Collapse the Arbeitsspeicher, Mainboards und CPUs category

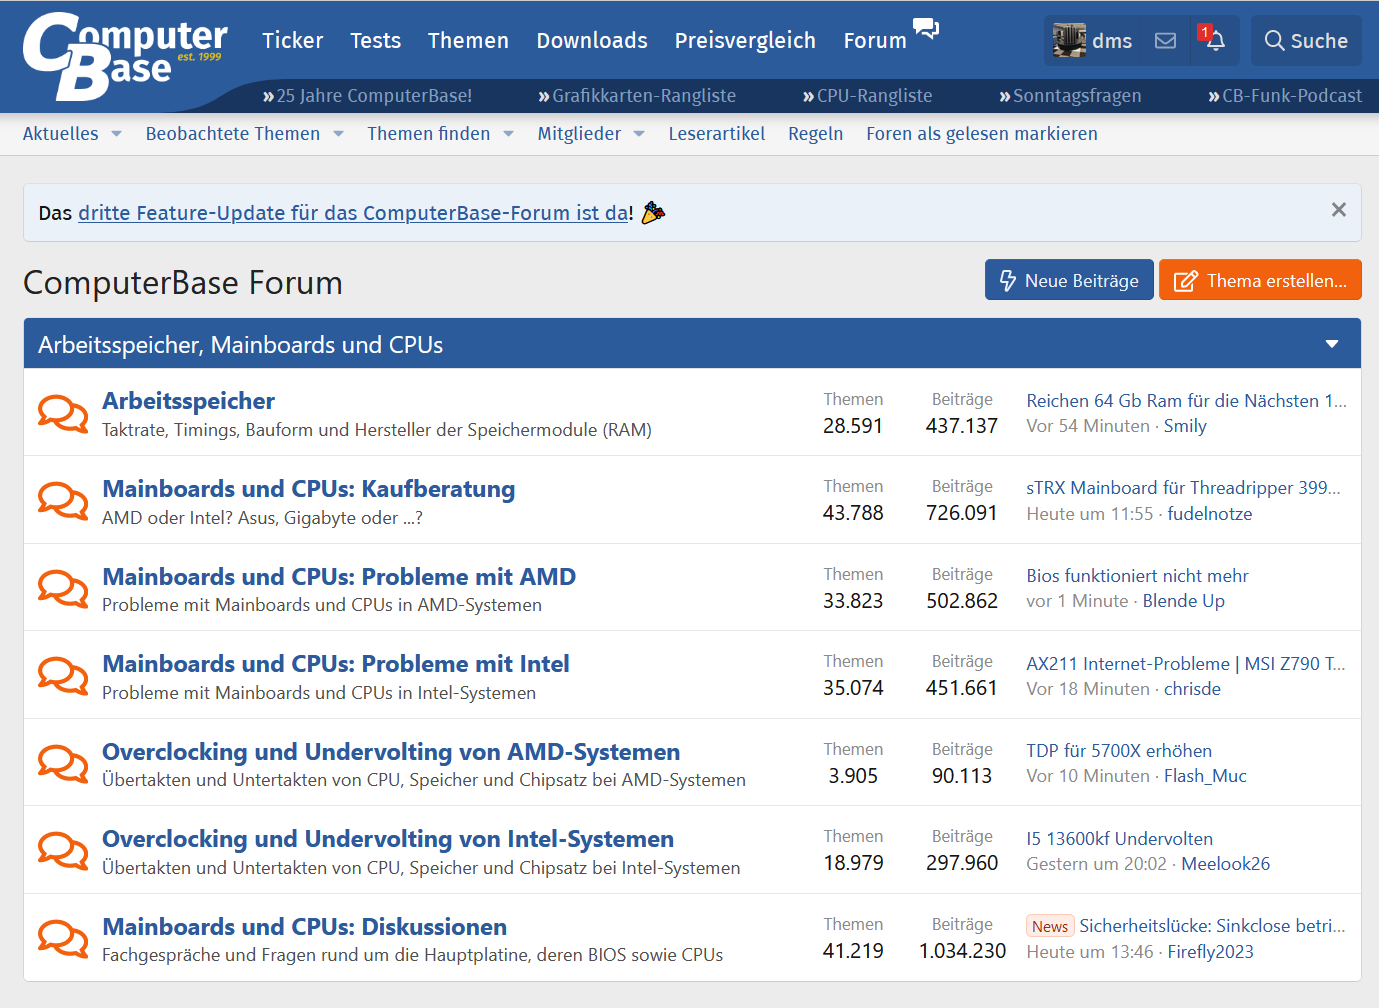(x=1332, y=344)
